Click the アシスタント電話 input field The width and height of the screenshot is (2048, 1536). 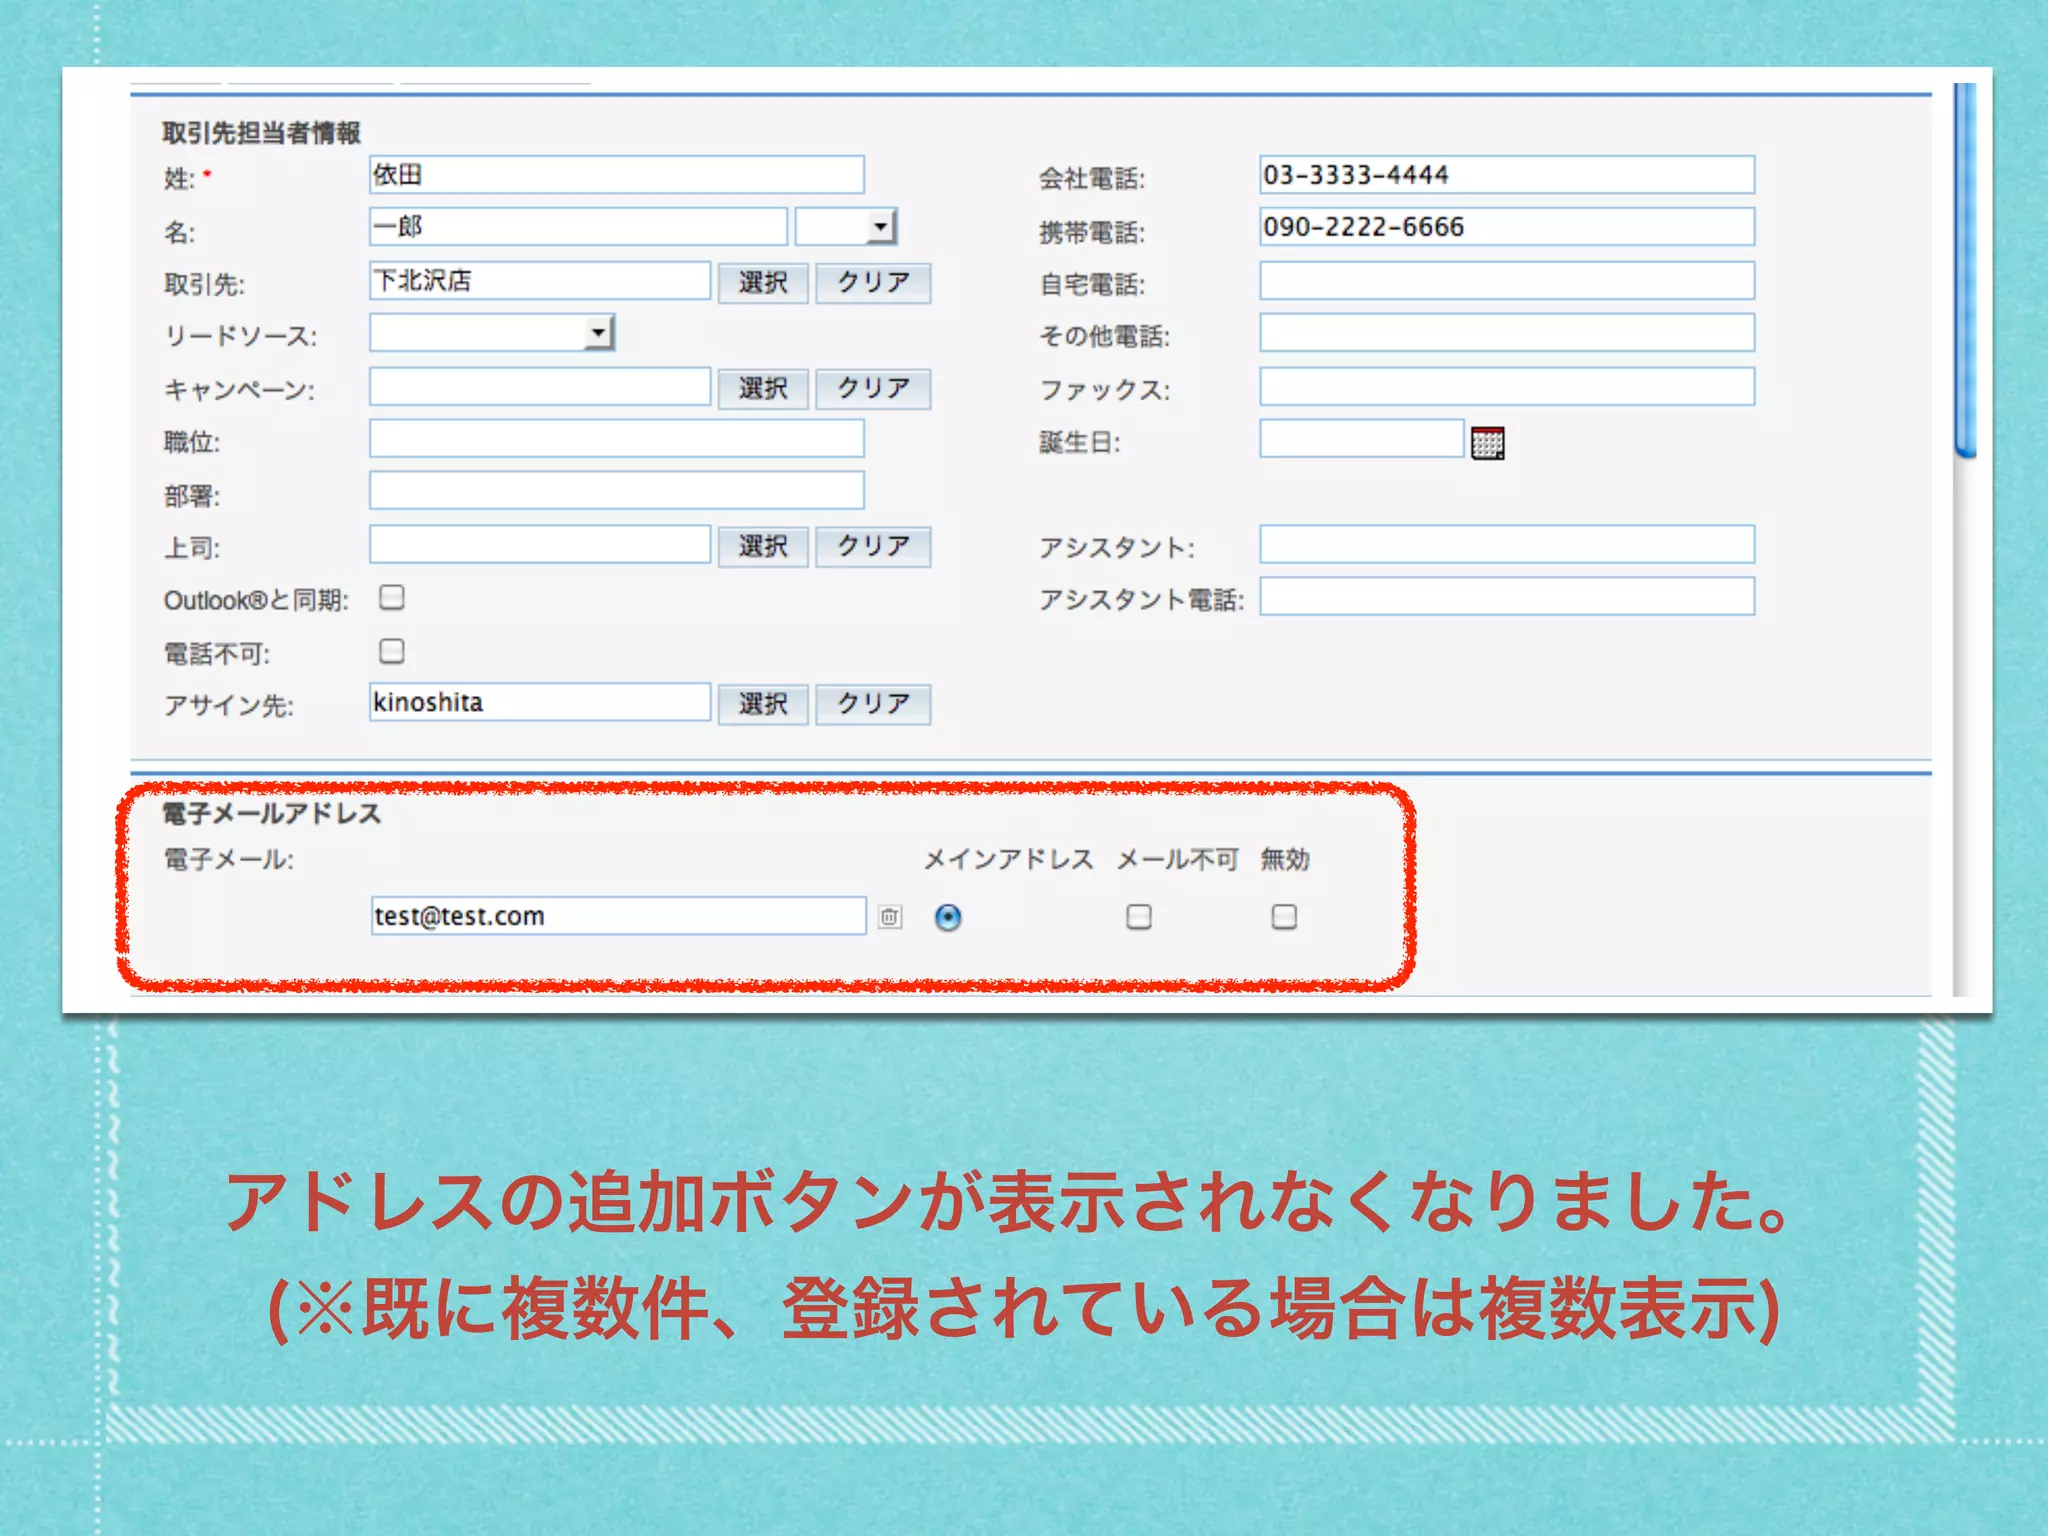click(x=1507, y=596)
